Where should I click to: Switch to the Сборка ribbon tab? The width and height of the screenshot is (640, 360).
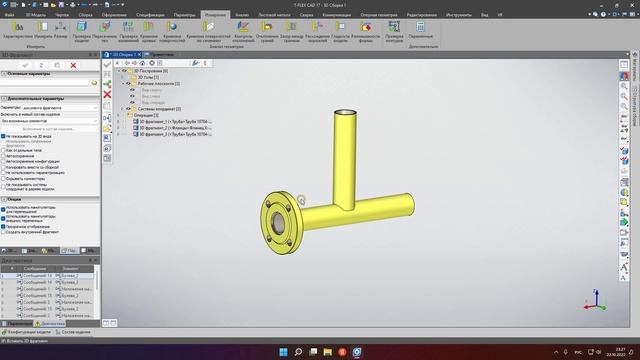[85, 15]
